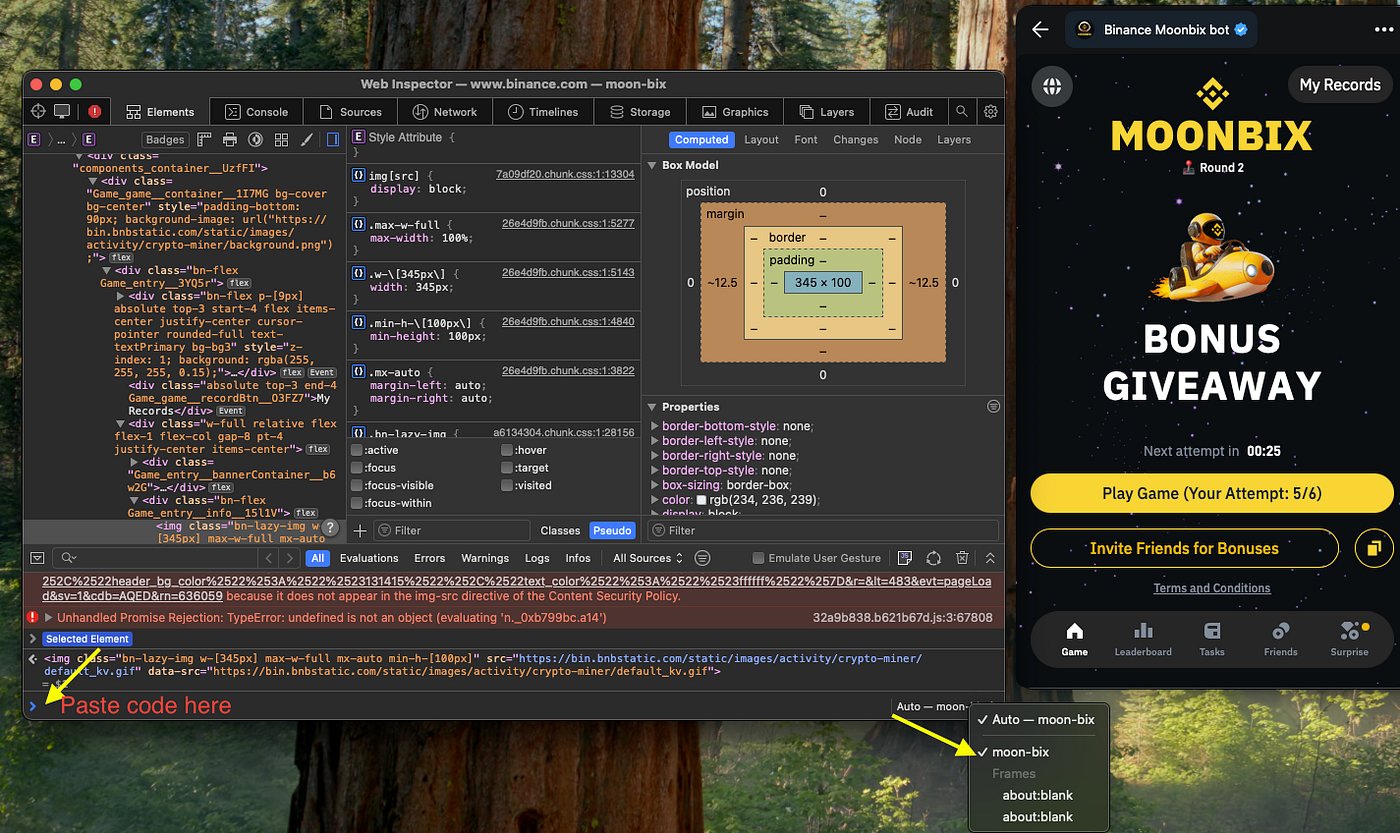Viewport: 1400px width, 833px height.
Task: Open Friends in Moonbix bottom navigation
Action: point(1280,639)
